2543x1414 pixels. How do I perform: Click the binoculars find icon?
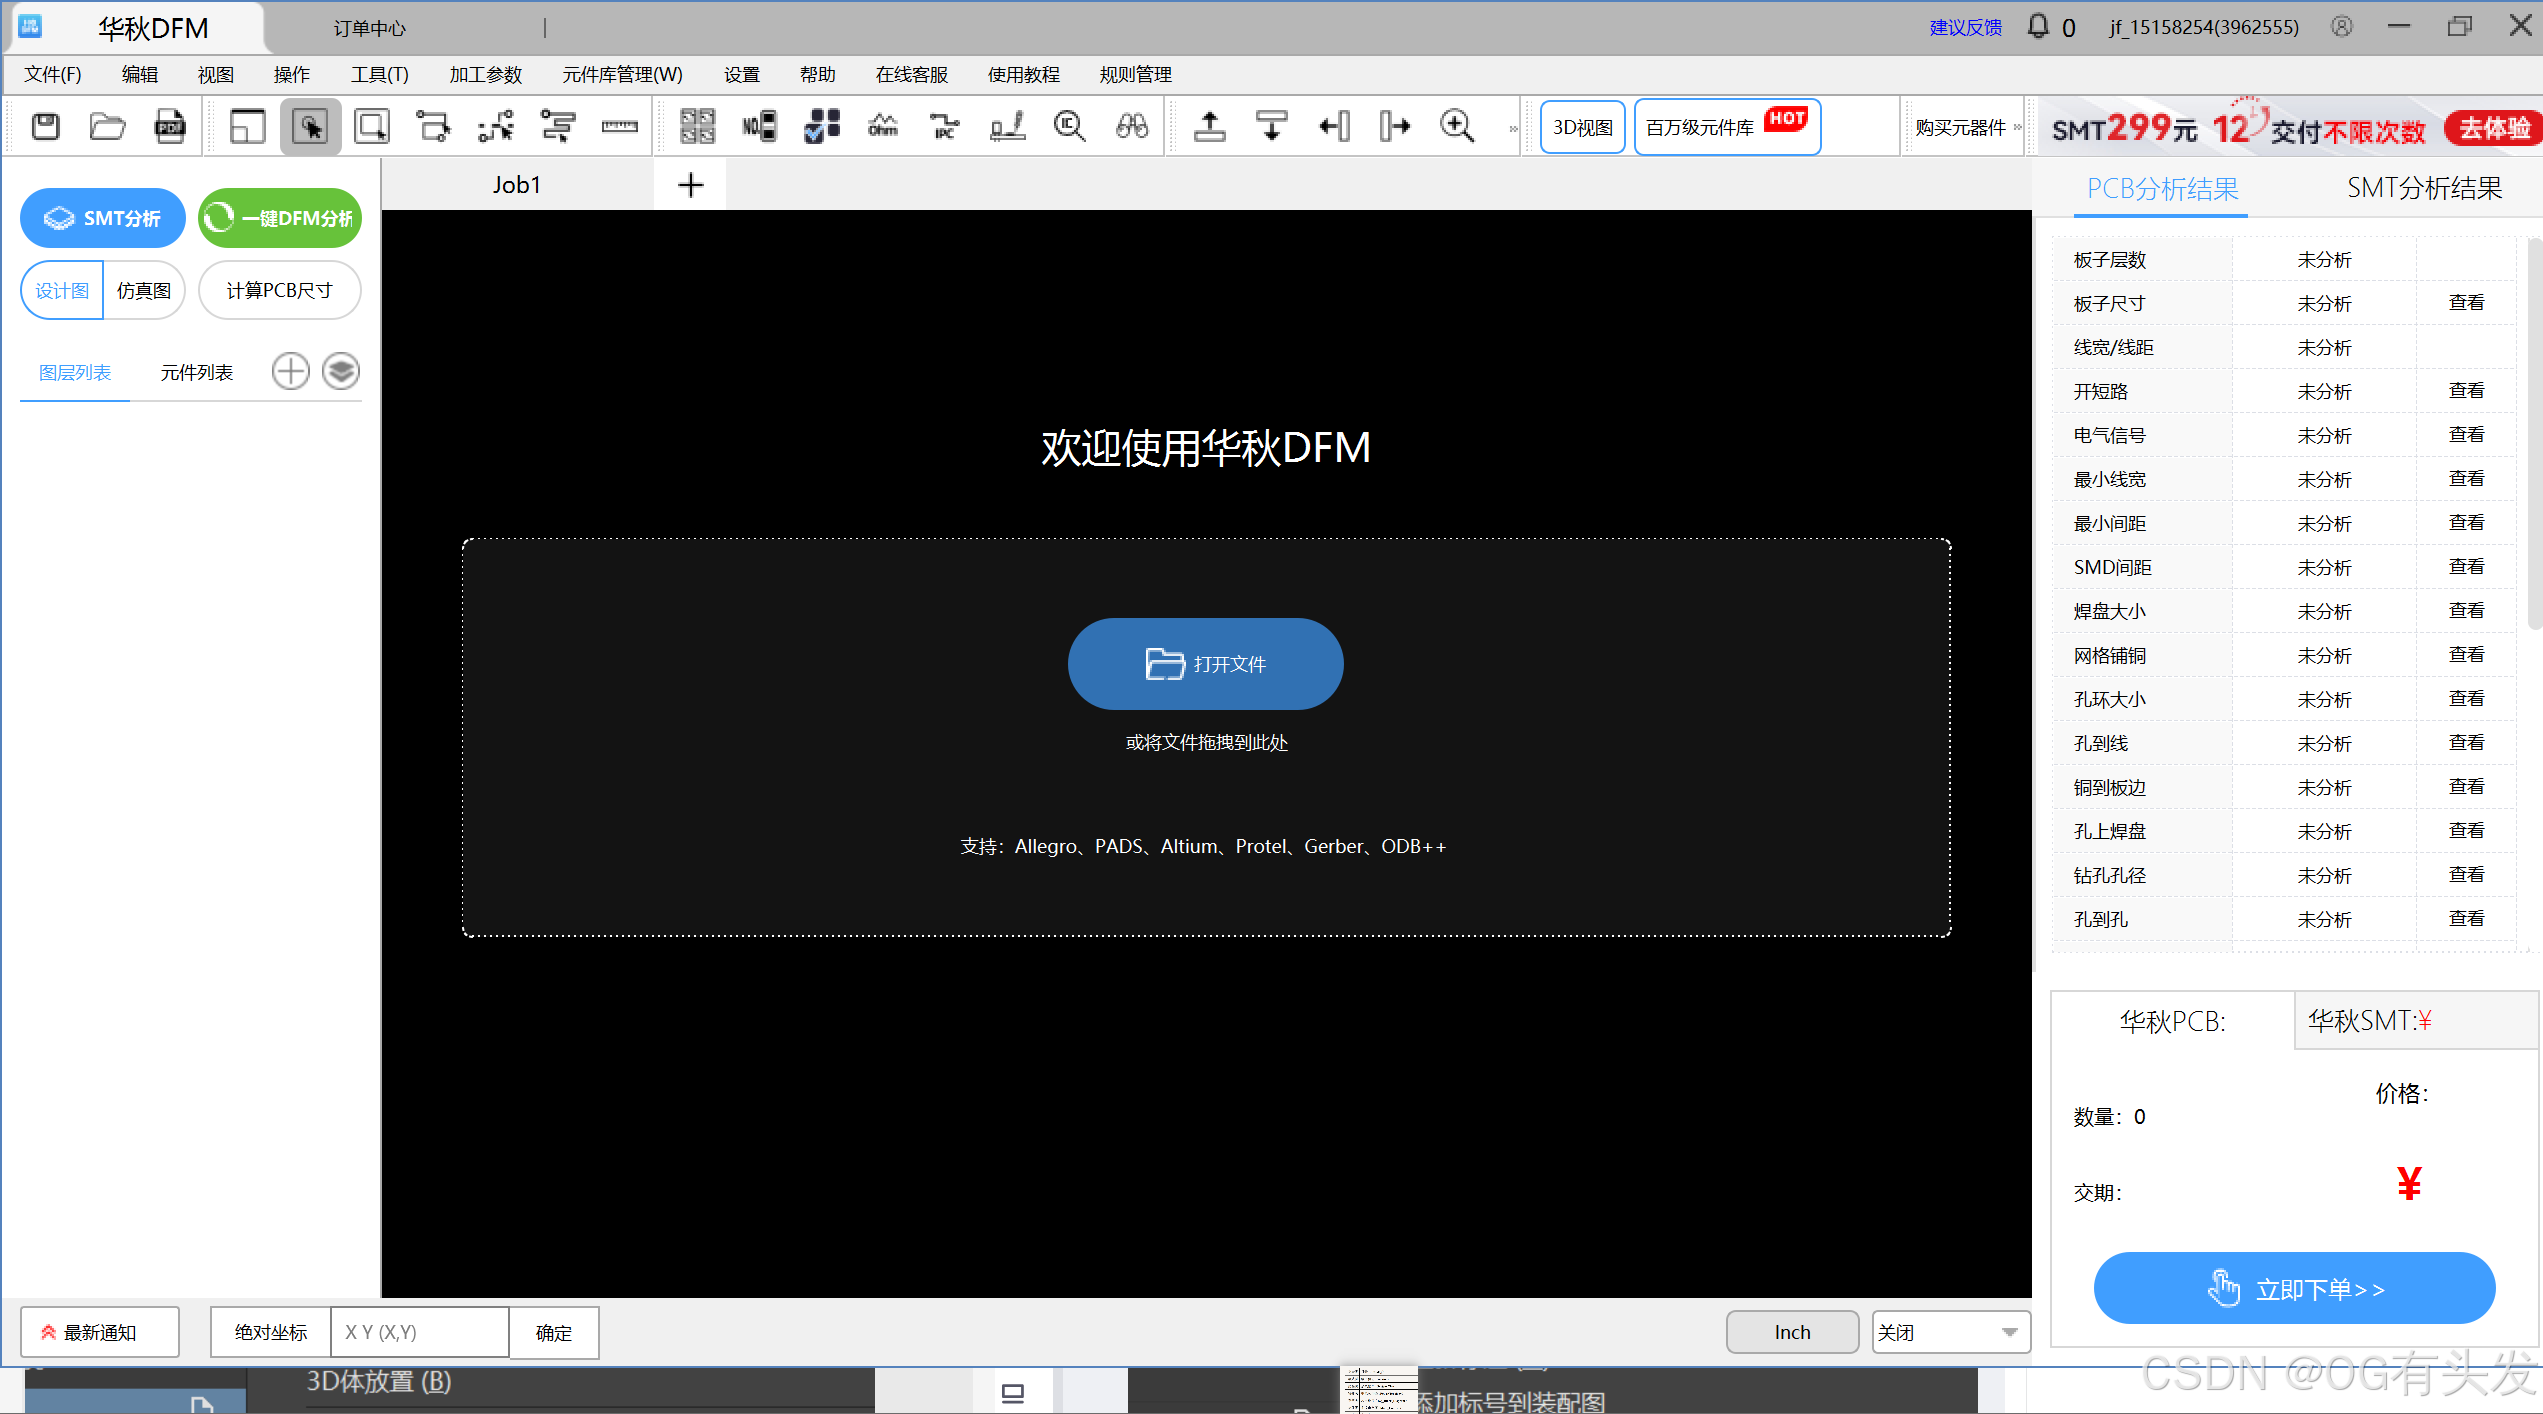click(x=1132, y=127)
